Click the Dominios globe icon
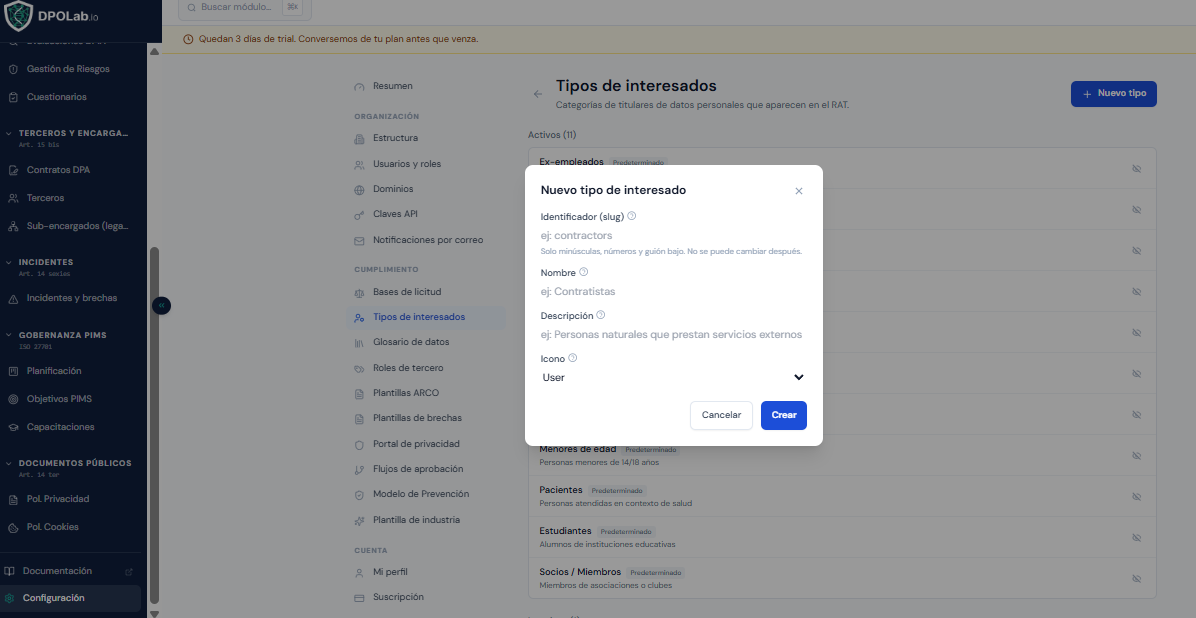 tap(359, 189)
